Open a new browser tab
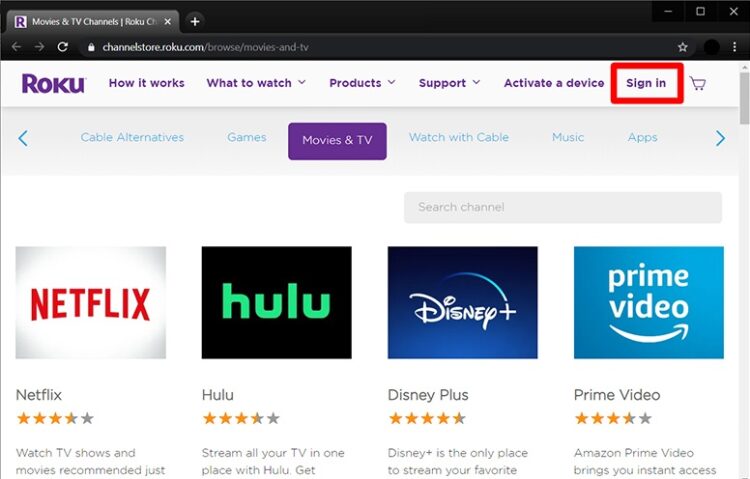Viewport: 750px width, 479px height. click(x=195, y=22)
